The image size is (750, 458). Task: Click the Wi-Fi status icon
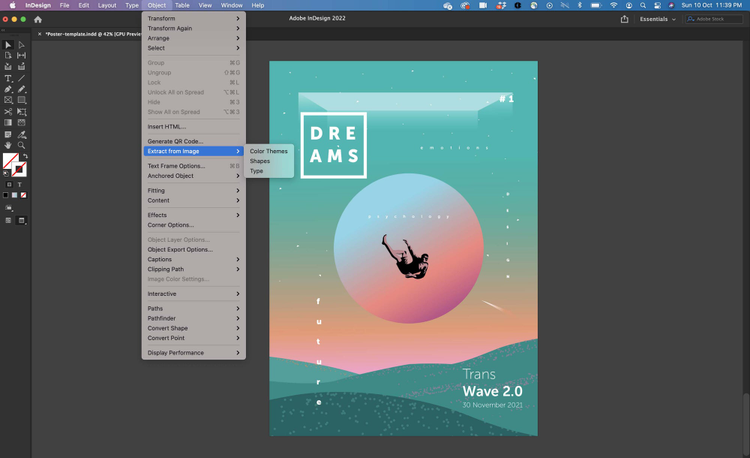coord(614,5)
